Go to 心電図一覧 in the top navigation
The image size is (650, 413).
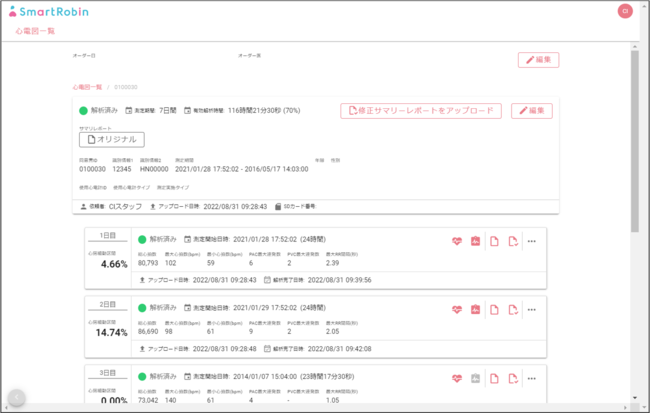pyautogui.click(x=35, y=31)
